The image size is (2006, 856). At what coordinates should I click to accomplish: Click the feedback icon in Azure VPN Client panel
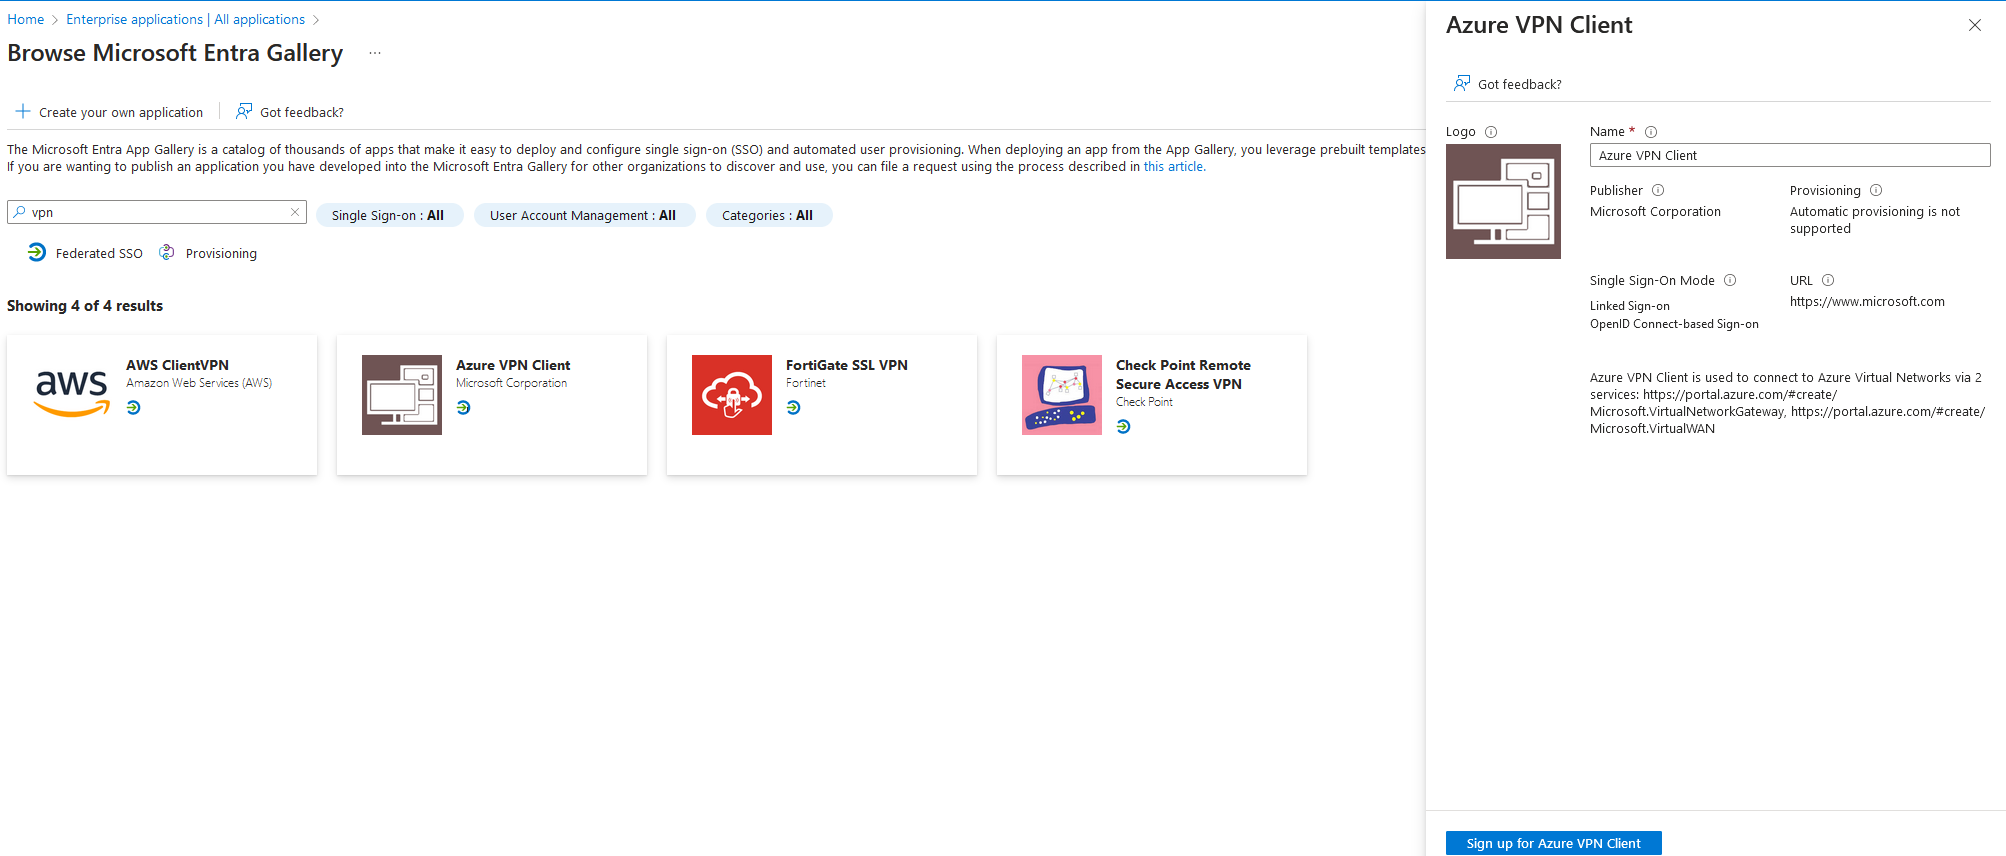(x=1462, y=83)
